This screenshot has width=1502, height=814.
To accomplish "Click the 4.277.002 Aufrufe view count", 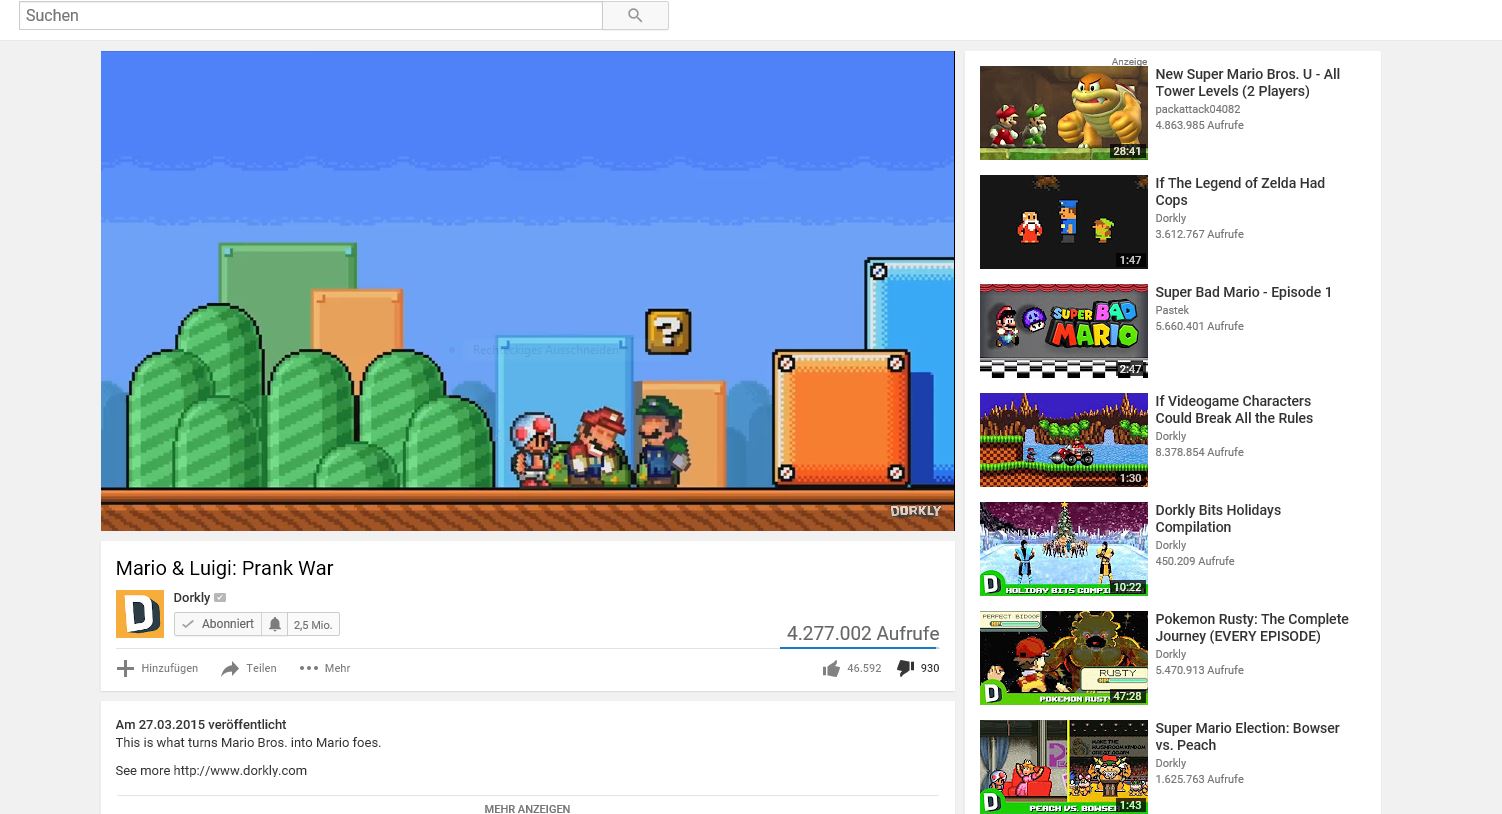I will click(x=863, y=633).
